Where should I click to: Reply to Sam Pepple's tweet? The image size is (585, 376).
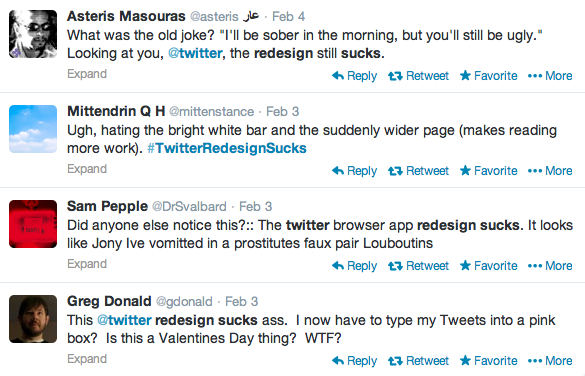354,266
